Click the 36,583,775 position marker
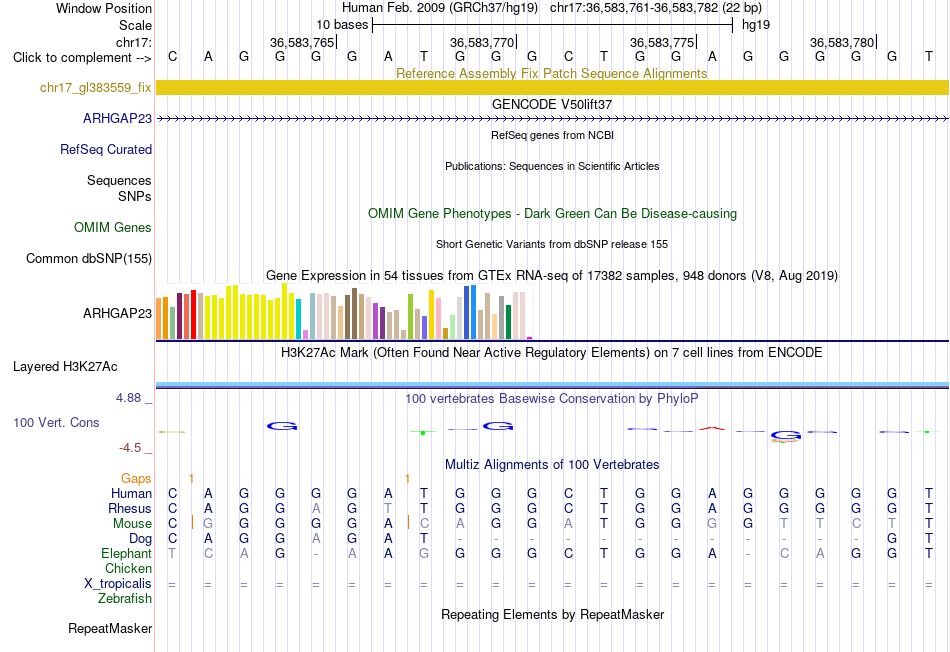Image resolution: width=950 pixels, height=652 pixels. click(x=663, y=42)
